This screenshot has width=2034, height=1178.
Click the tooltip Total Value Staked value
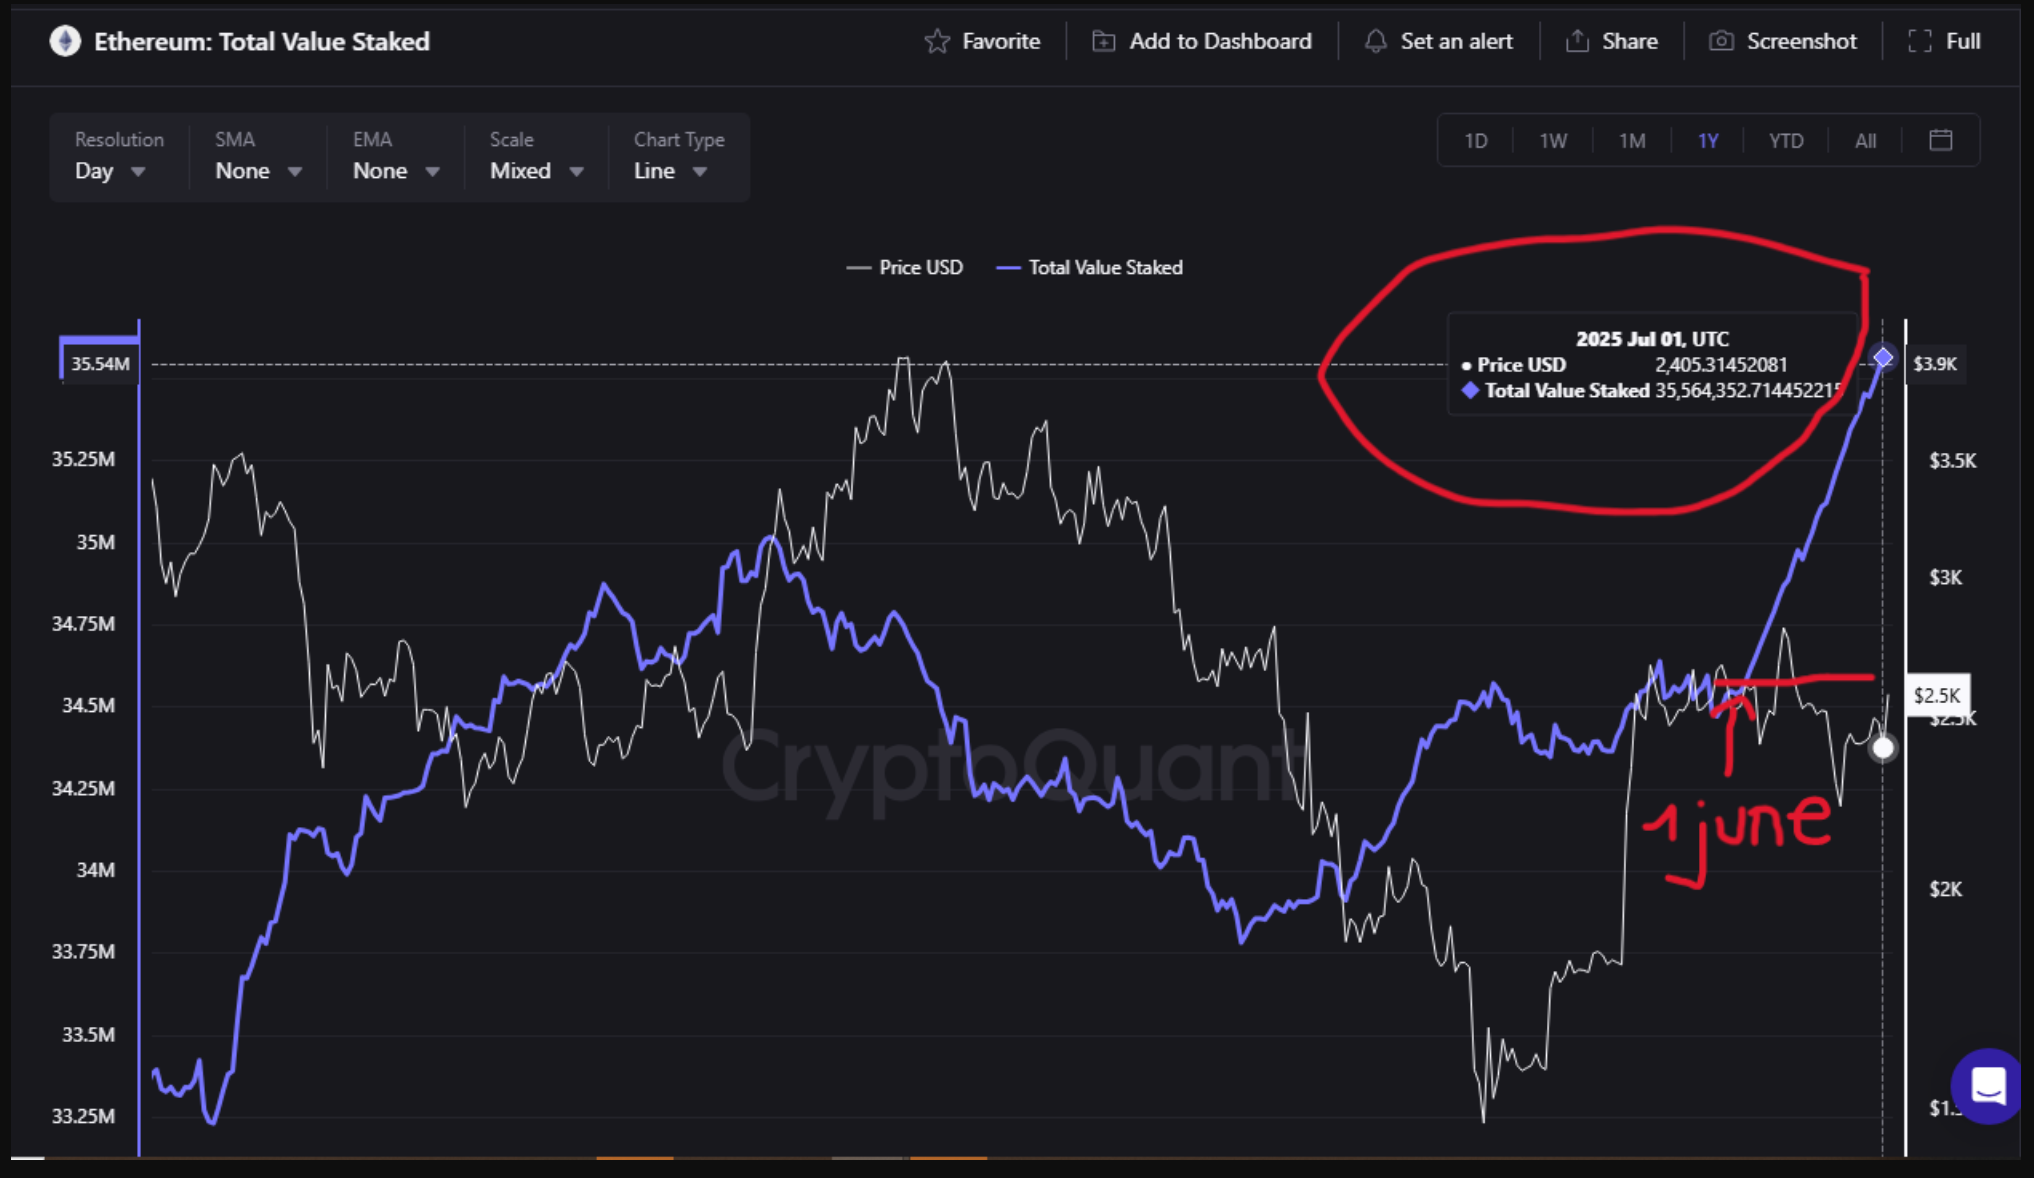pos(1748,391)
